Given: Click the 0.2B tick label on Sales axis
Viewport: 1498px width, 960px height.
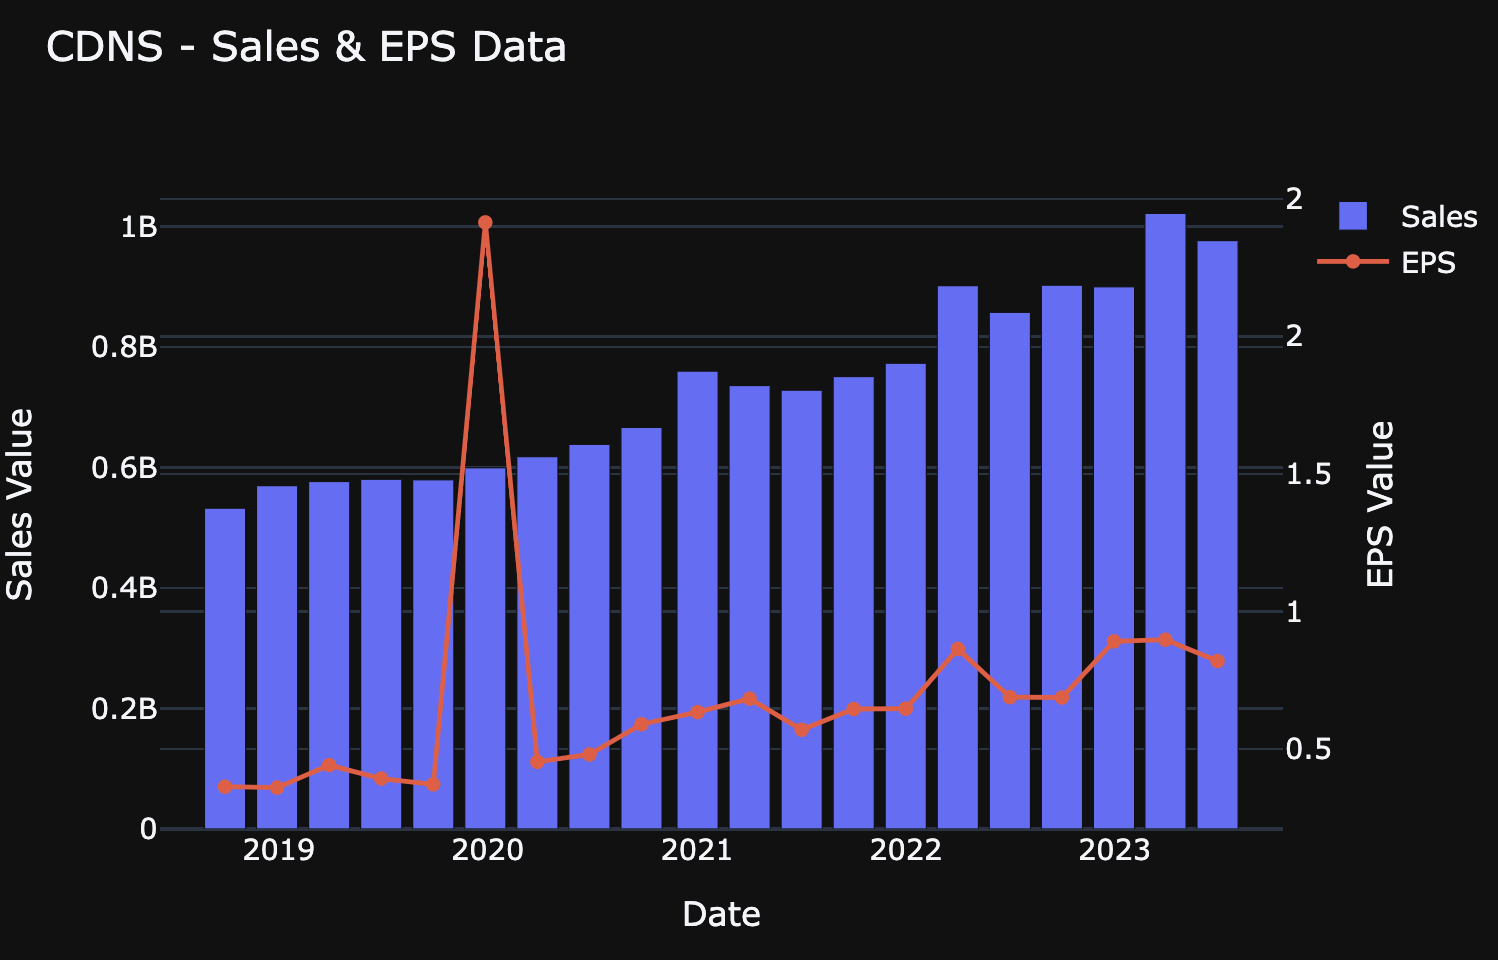Looking at the screenshot, I should (x=125, y=709).
